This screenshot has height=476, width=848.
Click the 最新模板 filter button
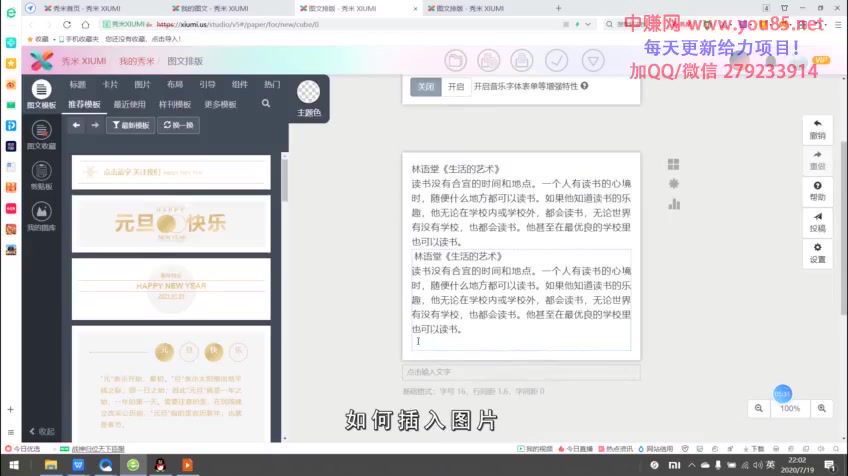(131, 125)
